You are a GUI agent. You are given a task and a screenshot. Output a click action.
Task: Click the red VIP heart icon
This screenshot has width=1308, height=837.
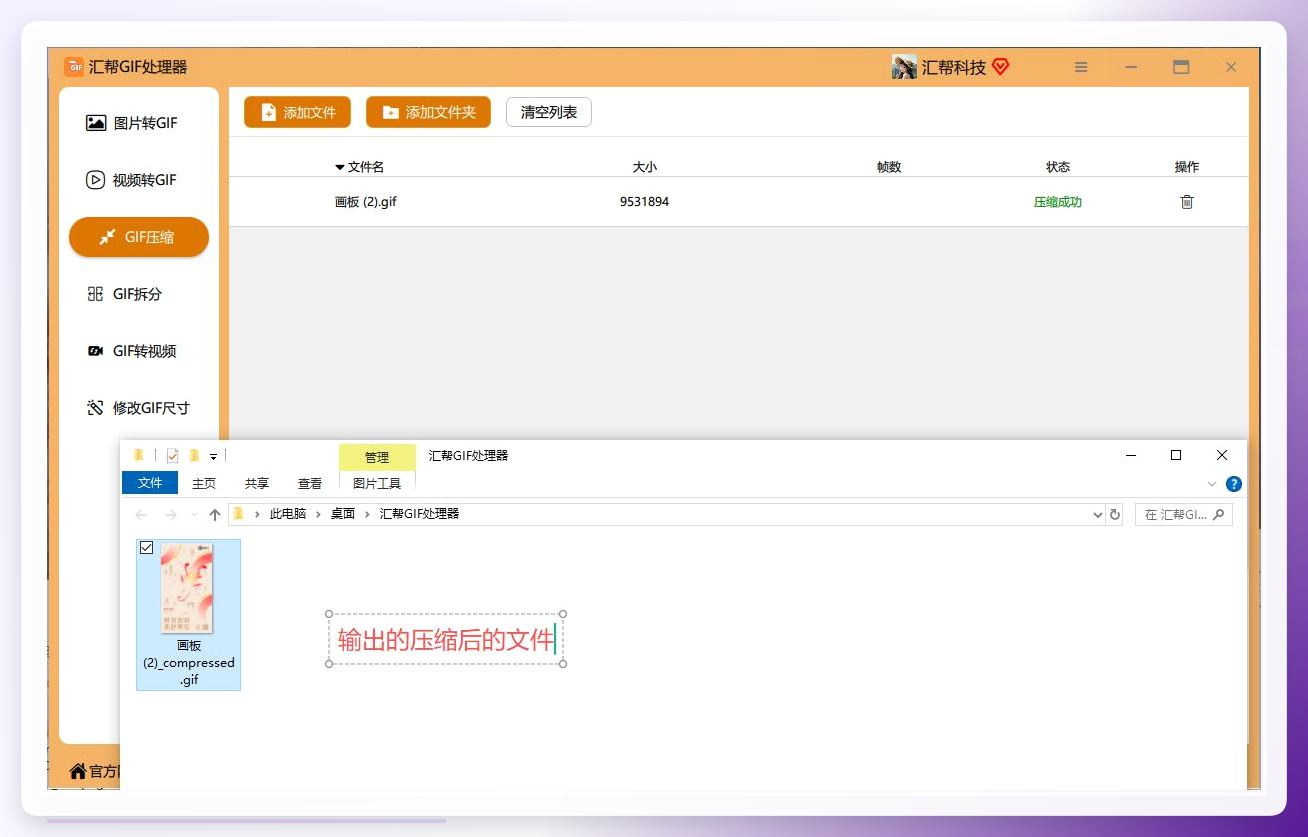click(x=1000, y=67)
